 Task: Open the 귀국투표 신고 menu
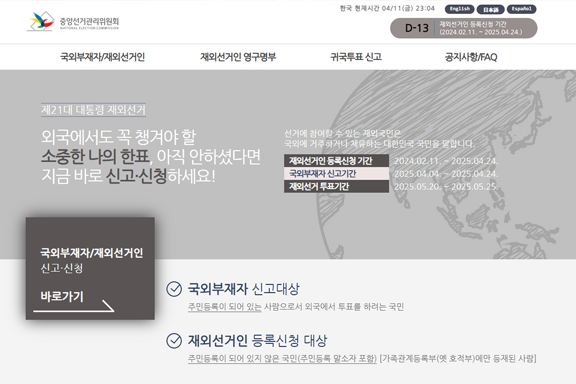pyautogui.click(x=356, y=57)
